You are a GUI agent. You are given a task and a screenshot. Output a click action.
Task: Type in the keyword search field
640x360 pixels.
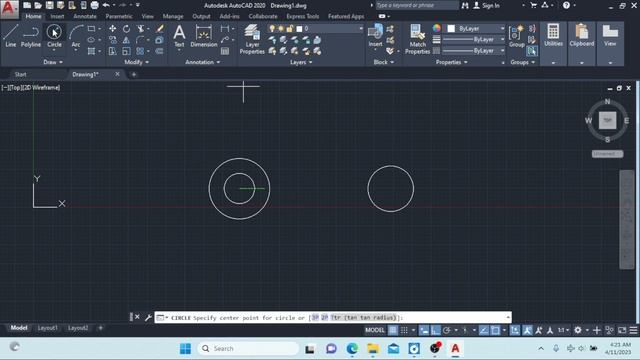click(x=417, y=5)
